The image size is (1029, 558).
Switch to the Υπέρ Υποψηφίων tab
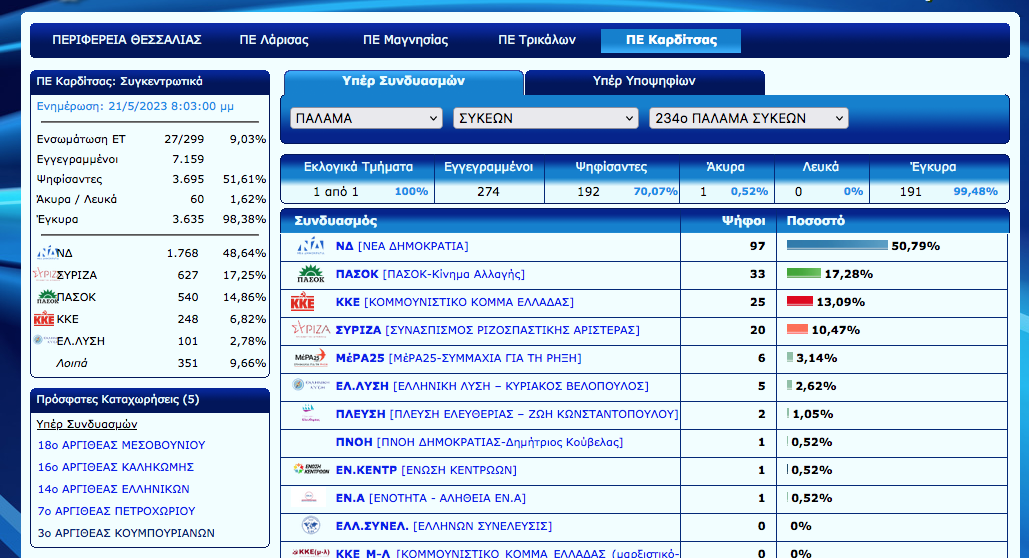click(644, 81)
